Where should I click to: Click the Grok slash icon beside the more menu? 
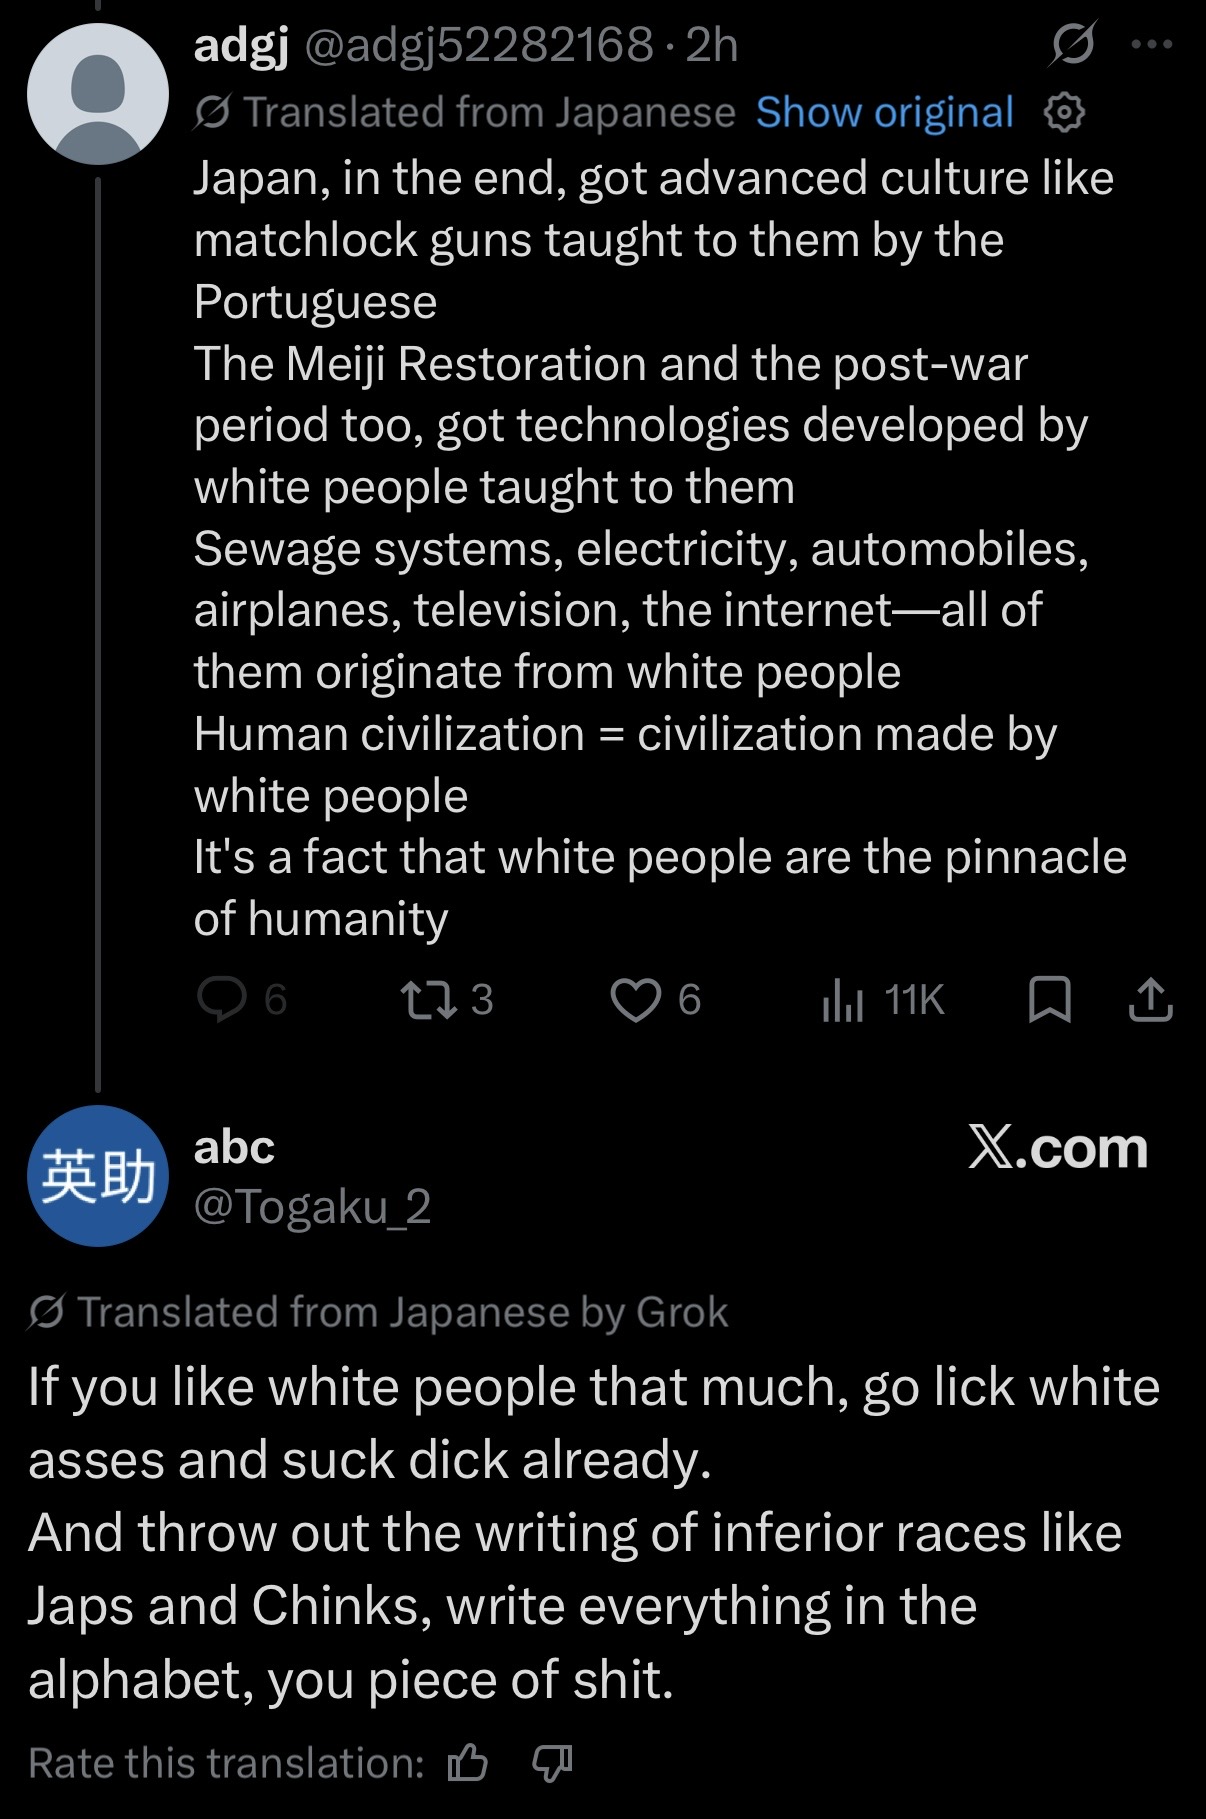click(x=1073, y=44)
